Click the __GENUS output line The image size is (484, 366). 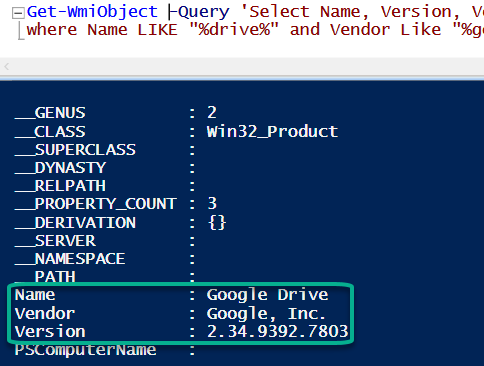[115, 113]
